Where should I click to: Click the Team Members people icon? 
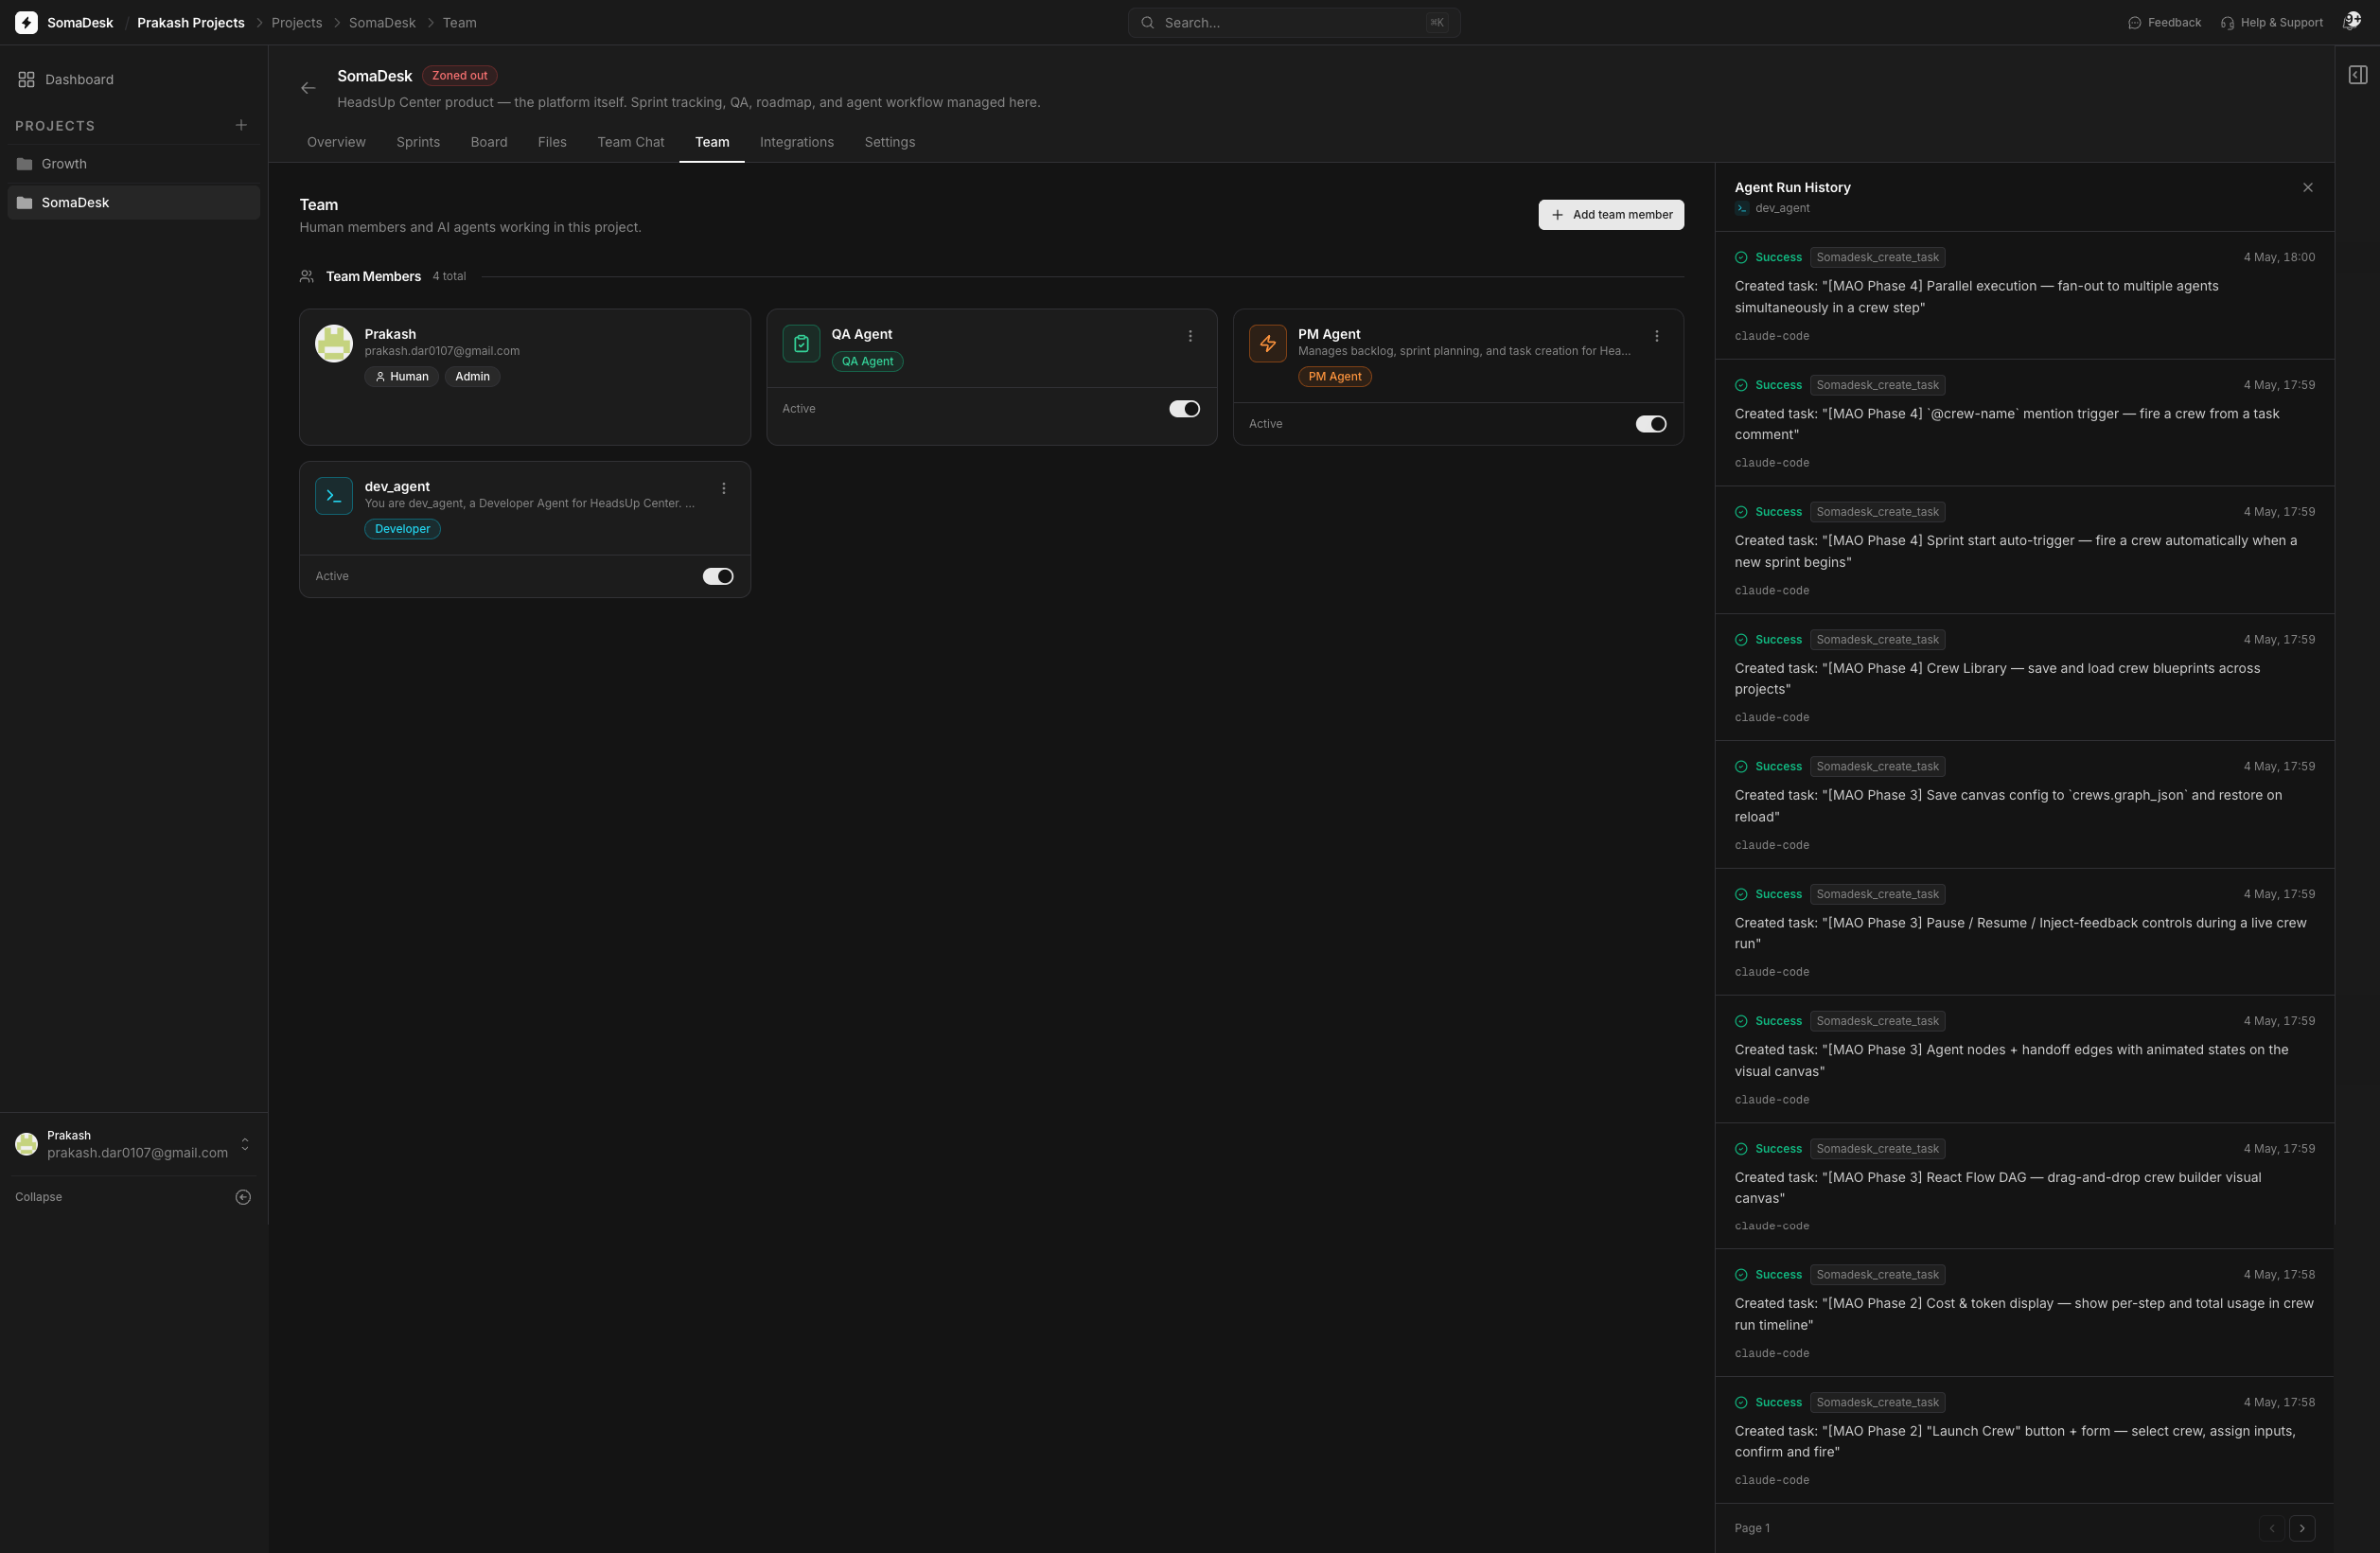[x=307, y=276]
